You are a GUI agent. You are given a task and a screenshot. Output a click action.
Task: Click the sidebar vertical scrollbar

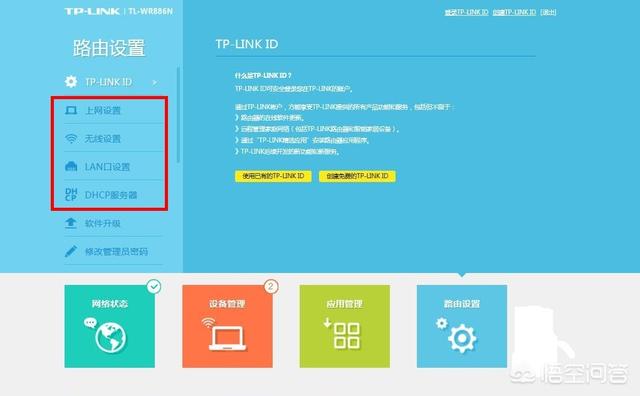[x=178, y=115]
